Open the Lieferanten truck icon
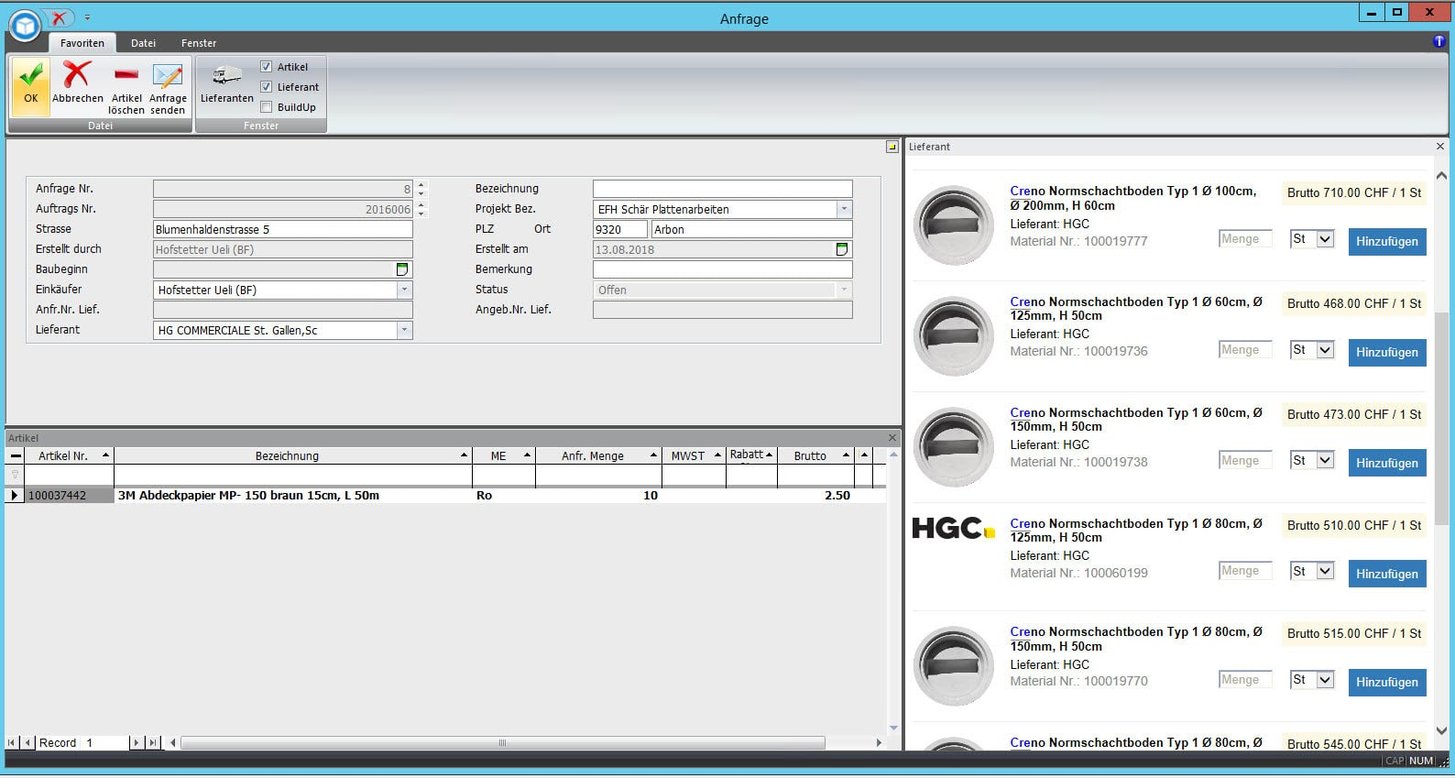Image resolution: width=1455 pixels, height=778 pixels. tap(227, 76)
